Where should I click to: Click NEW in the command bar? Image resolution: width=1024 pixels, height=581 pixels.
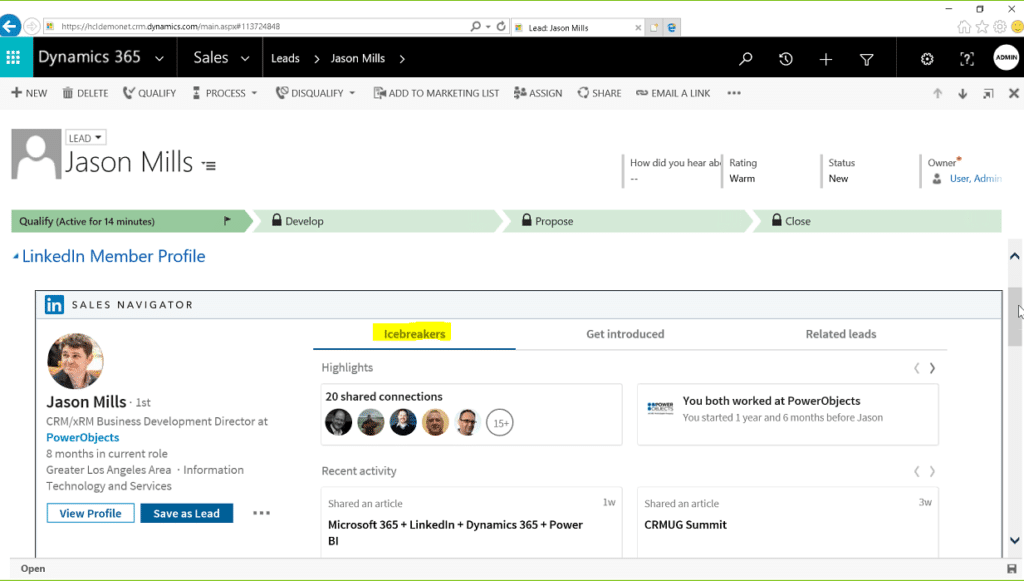(x=29, y=93)
